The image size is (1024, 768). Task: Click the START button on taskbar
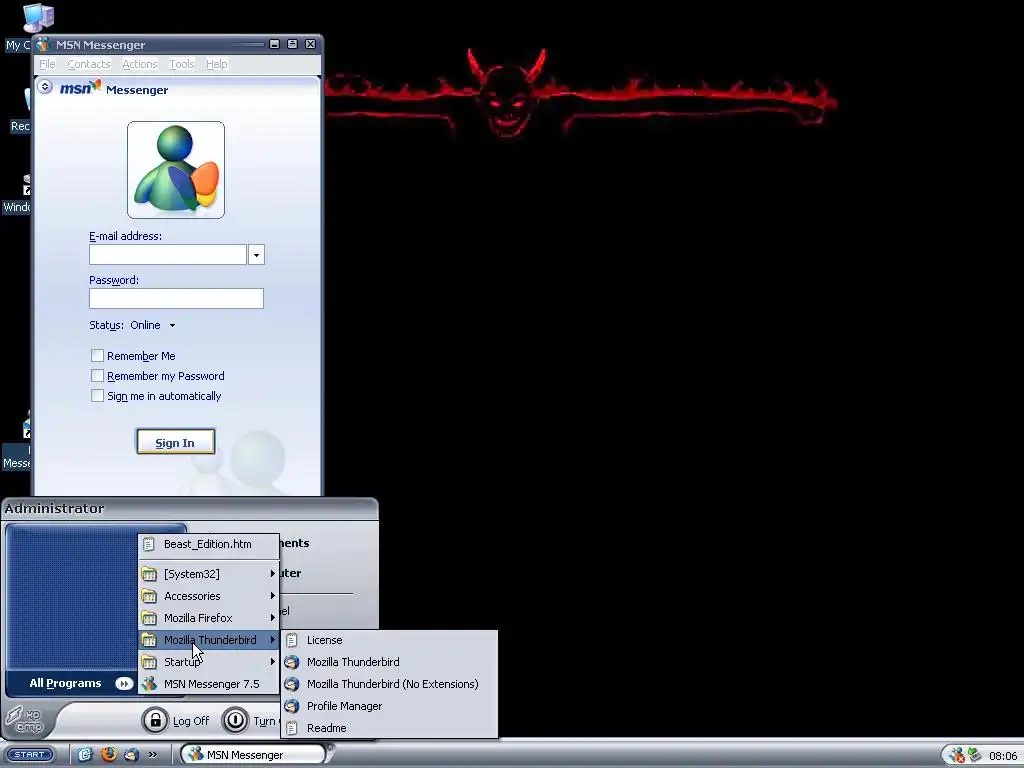coord(29,754)
